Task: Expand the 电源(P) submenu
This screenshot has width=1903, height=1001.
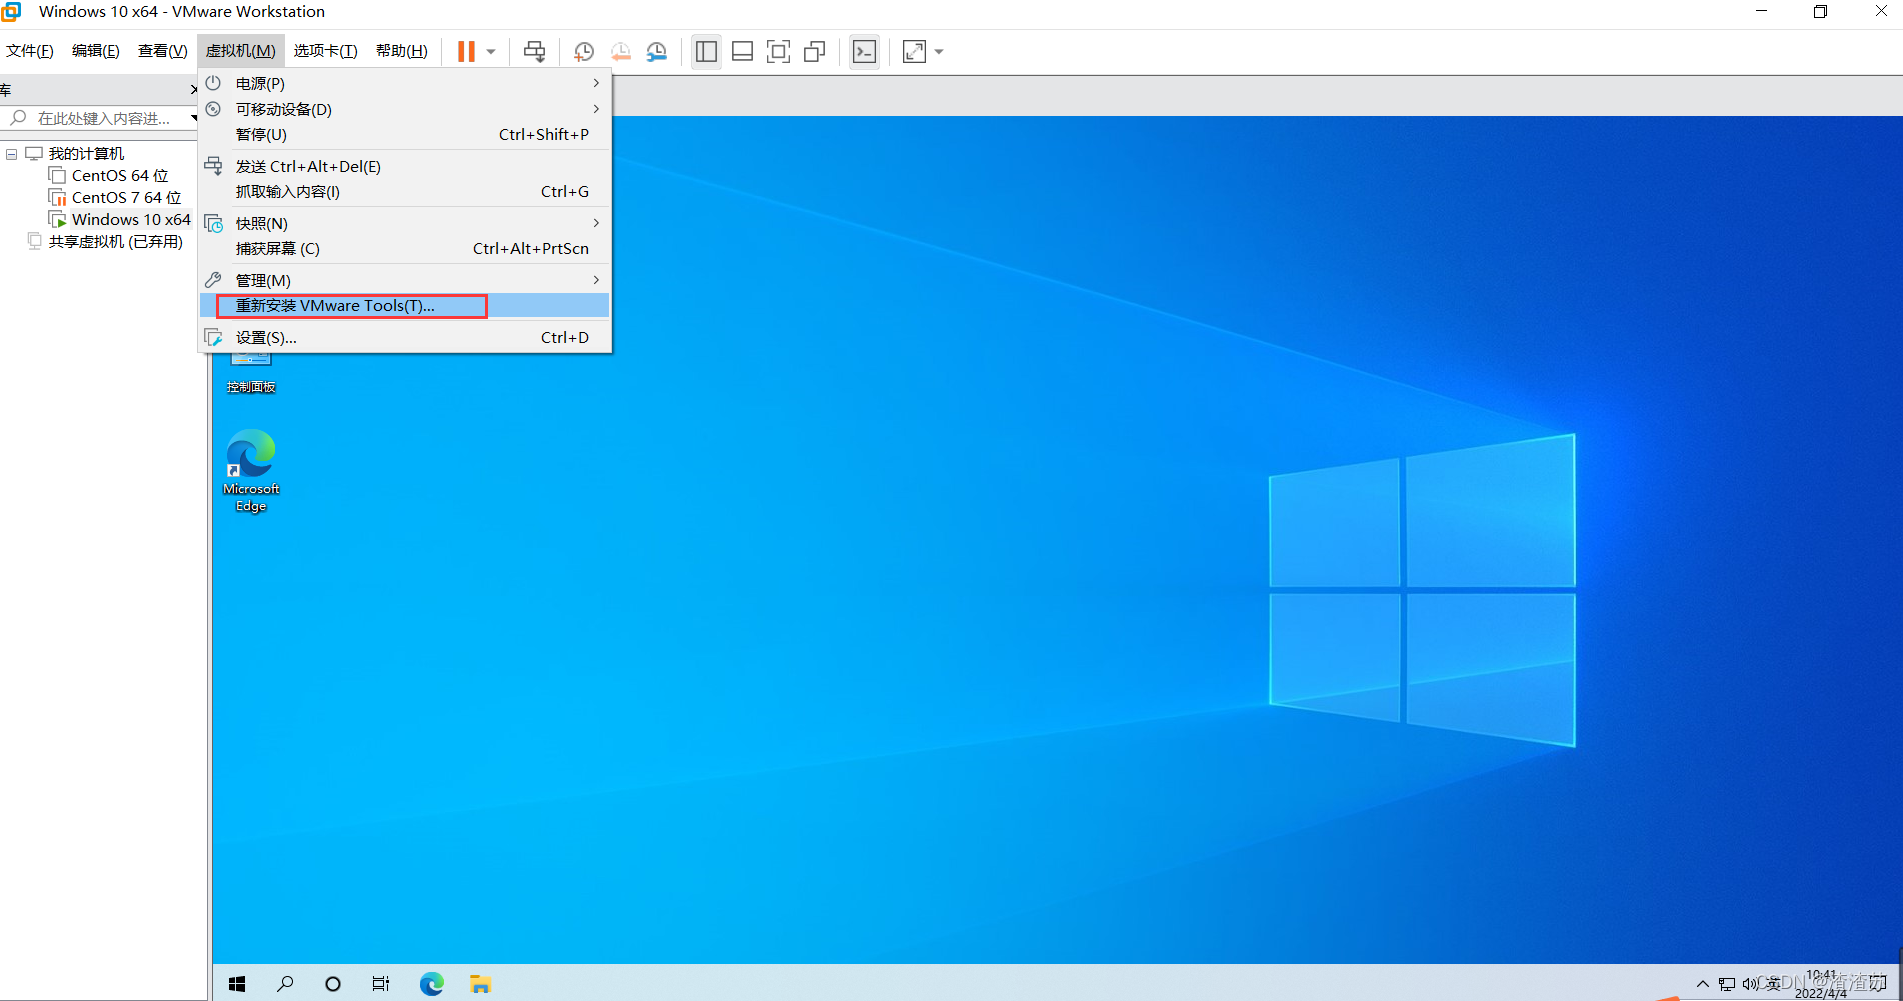Action: pos(405,83)
